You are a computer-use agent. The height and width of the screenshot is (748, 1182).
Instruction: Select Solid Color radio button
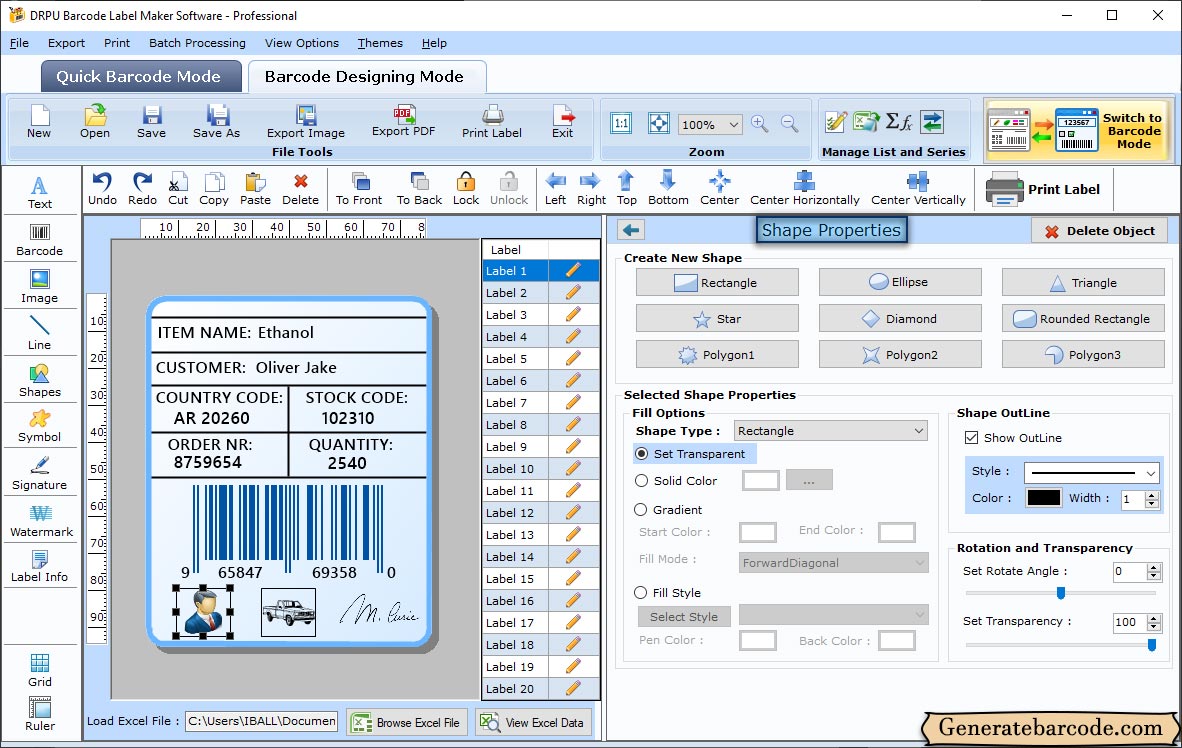point(642,480)
